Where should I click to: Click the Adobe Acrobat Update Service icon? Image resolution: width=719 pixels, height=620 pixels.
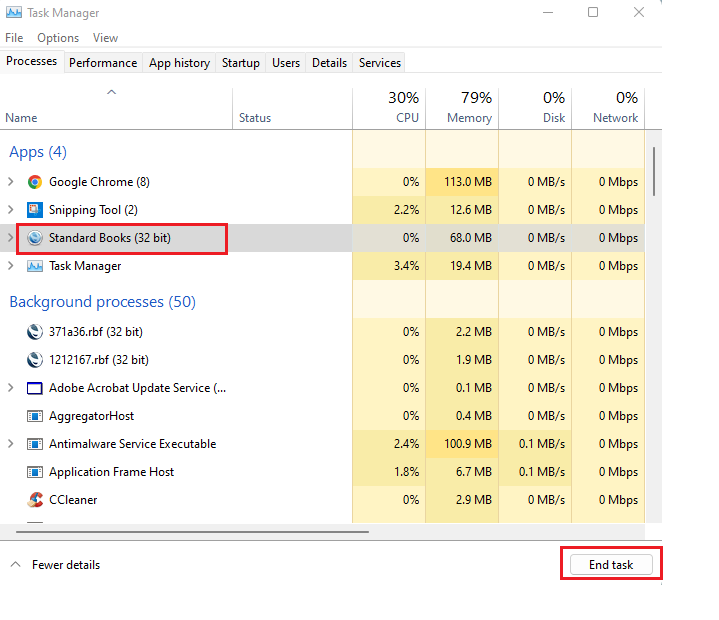point(35,388)
